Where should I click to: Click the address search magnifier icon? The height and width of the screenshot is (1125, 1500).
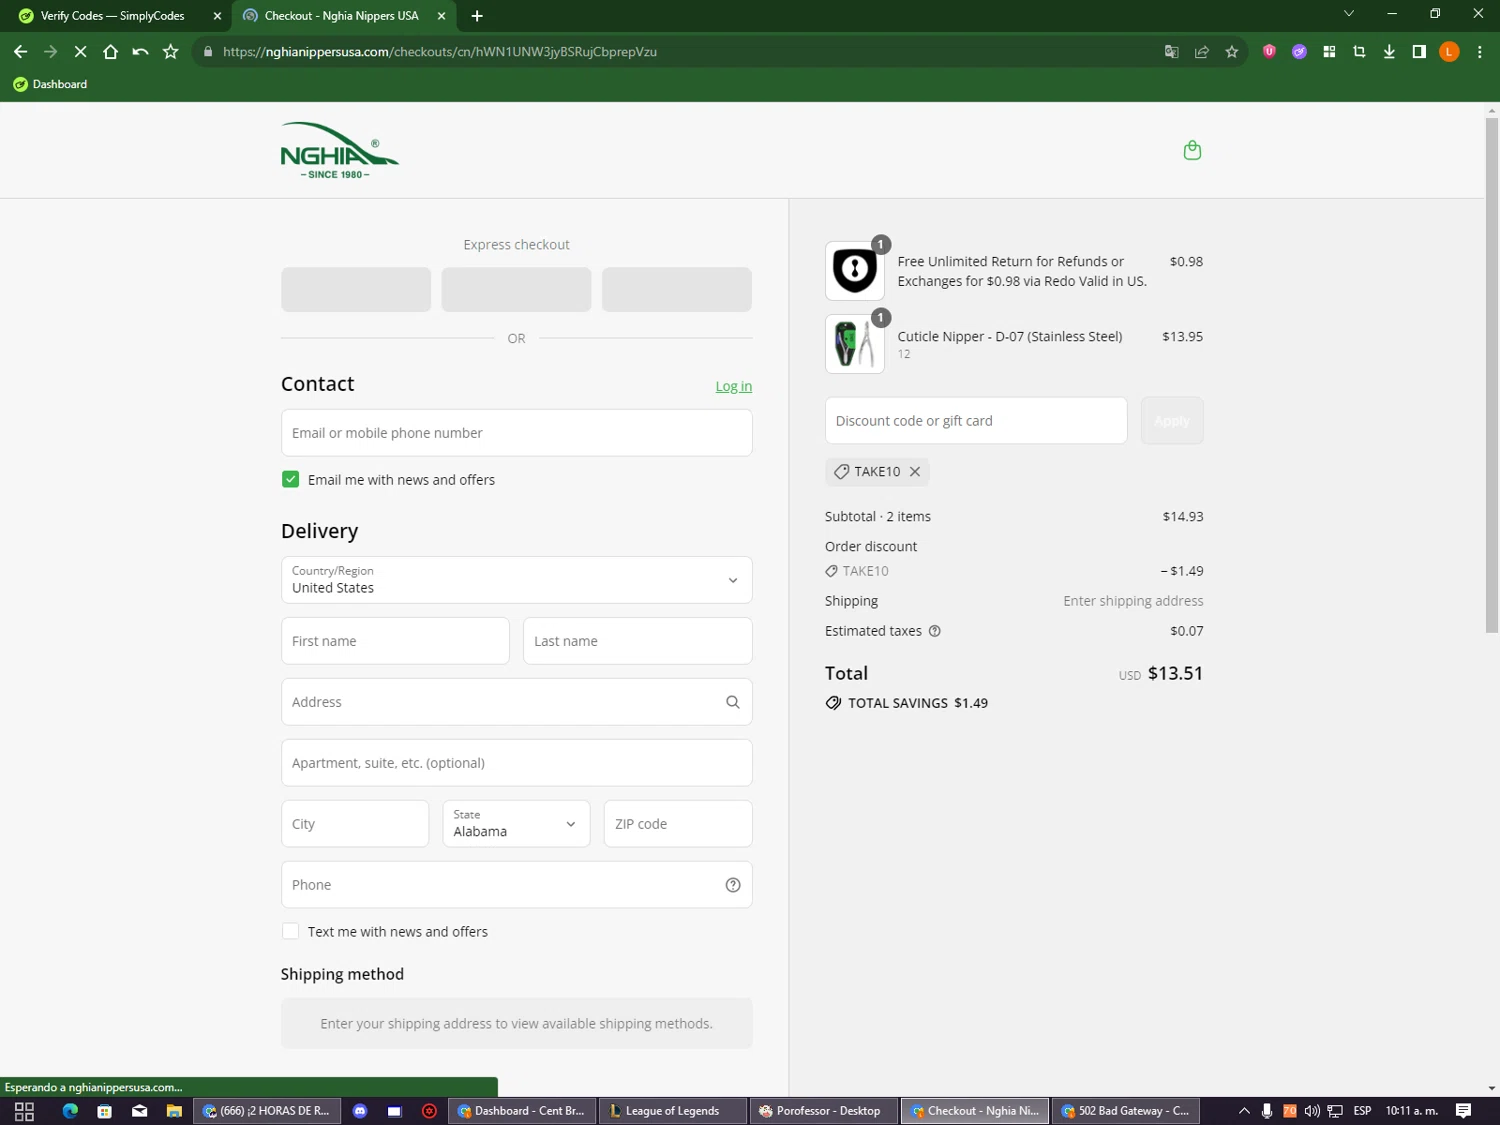coord(733,702)
